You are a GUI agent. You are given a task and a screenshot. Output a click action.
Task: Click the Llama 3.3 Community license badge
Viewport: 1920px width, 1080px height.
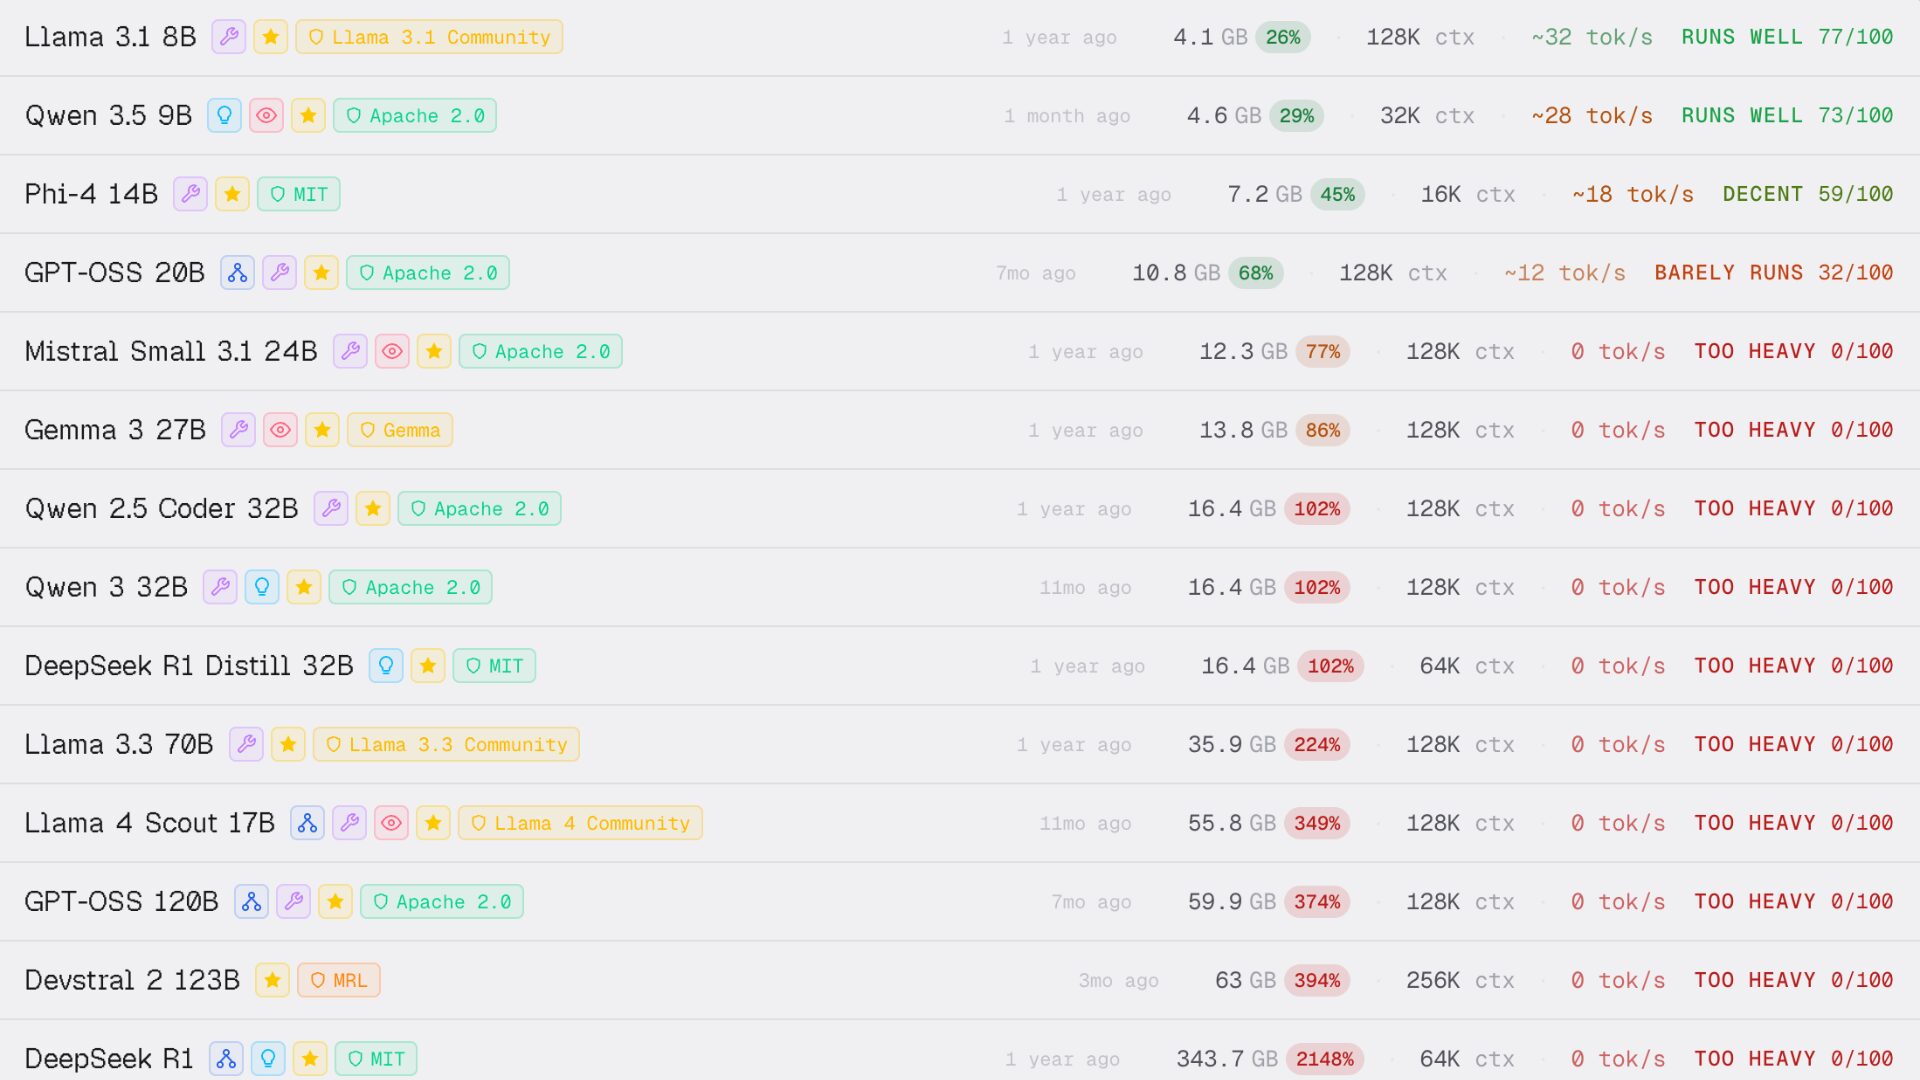(446, 745)
